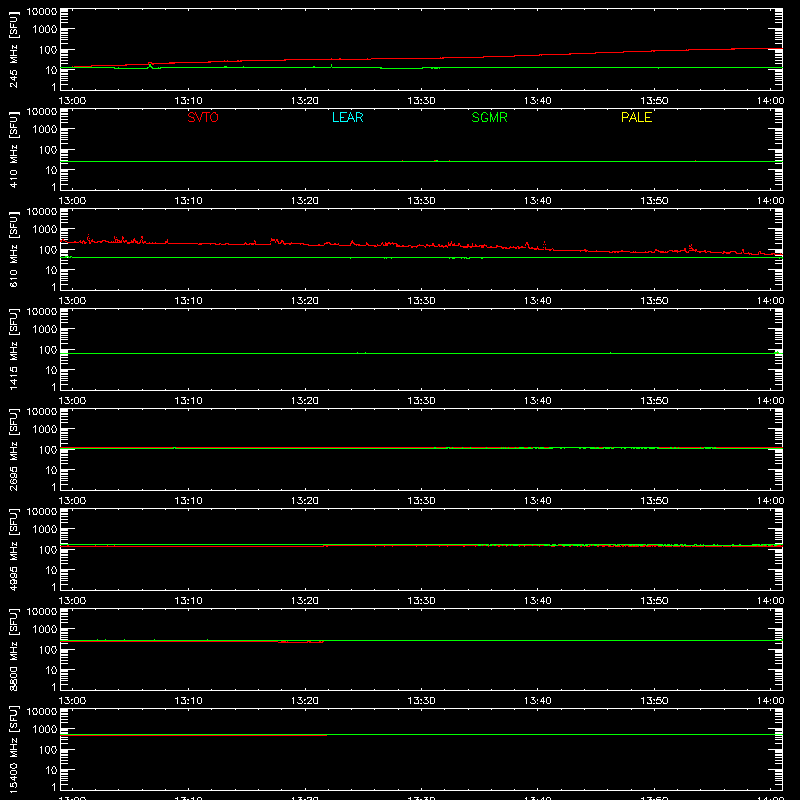Click the 8800 MHz [SFU] axis title

point(14,649)
